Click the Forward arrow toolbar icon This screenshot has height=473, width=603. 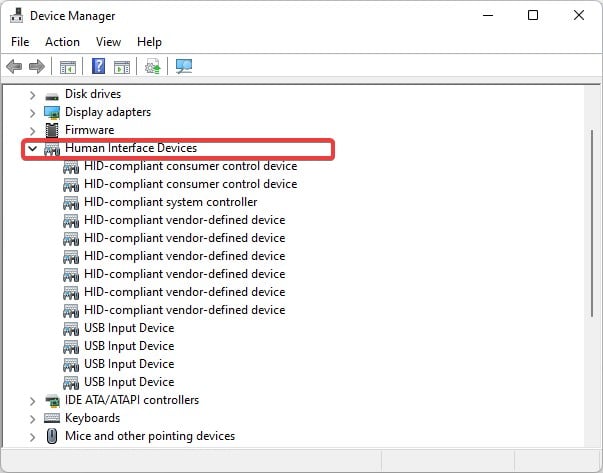point(37,67)
